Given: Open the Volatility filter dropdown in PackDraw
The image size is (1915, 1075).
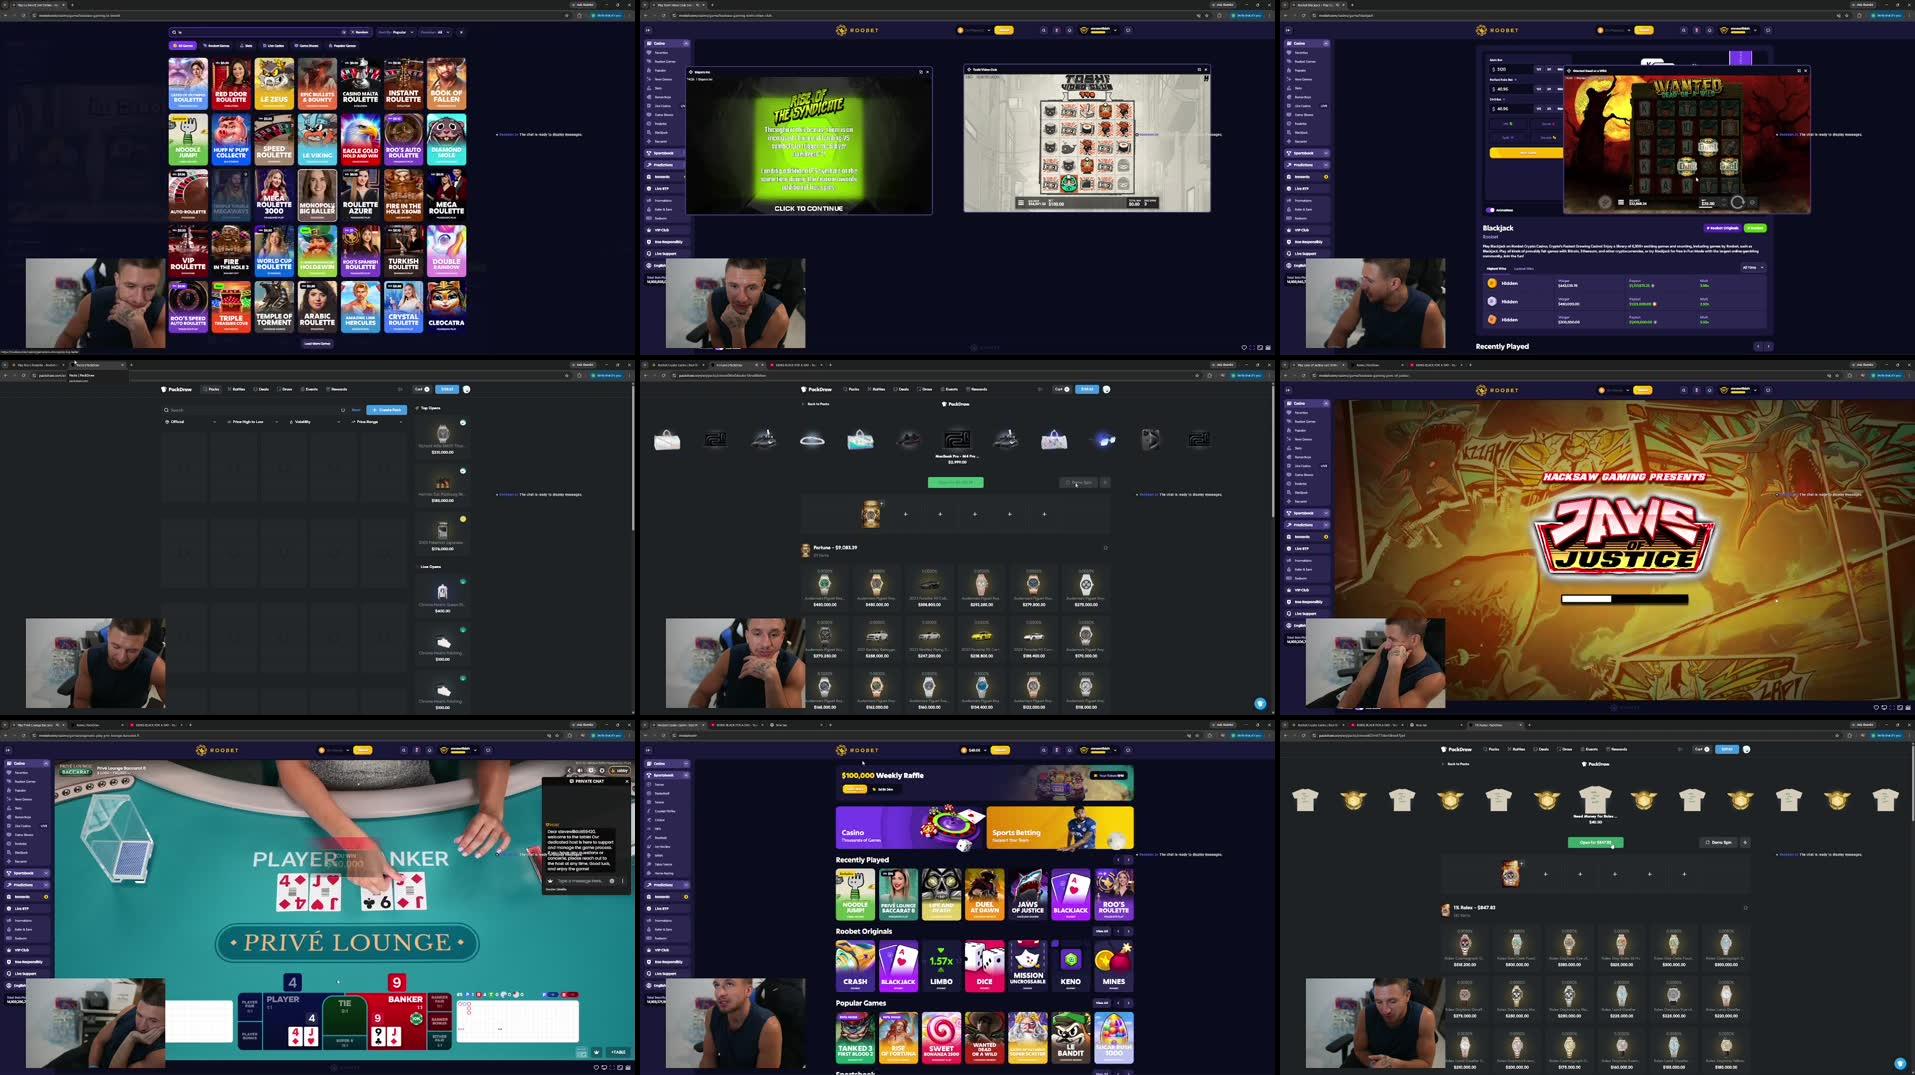Looking at the screenshot, I should (317, 422).
